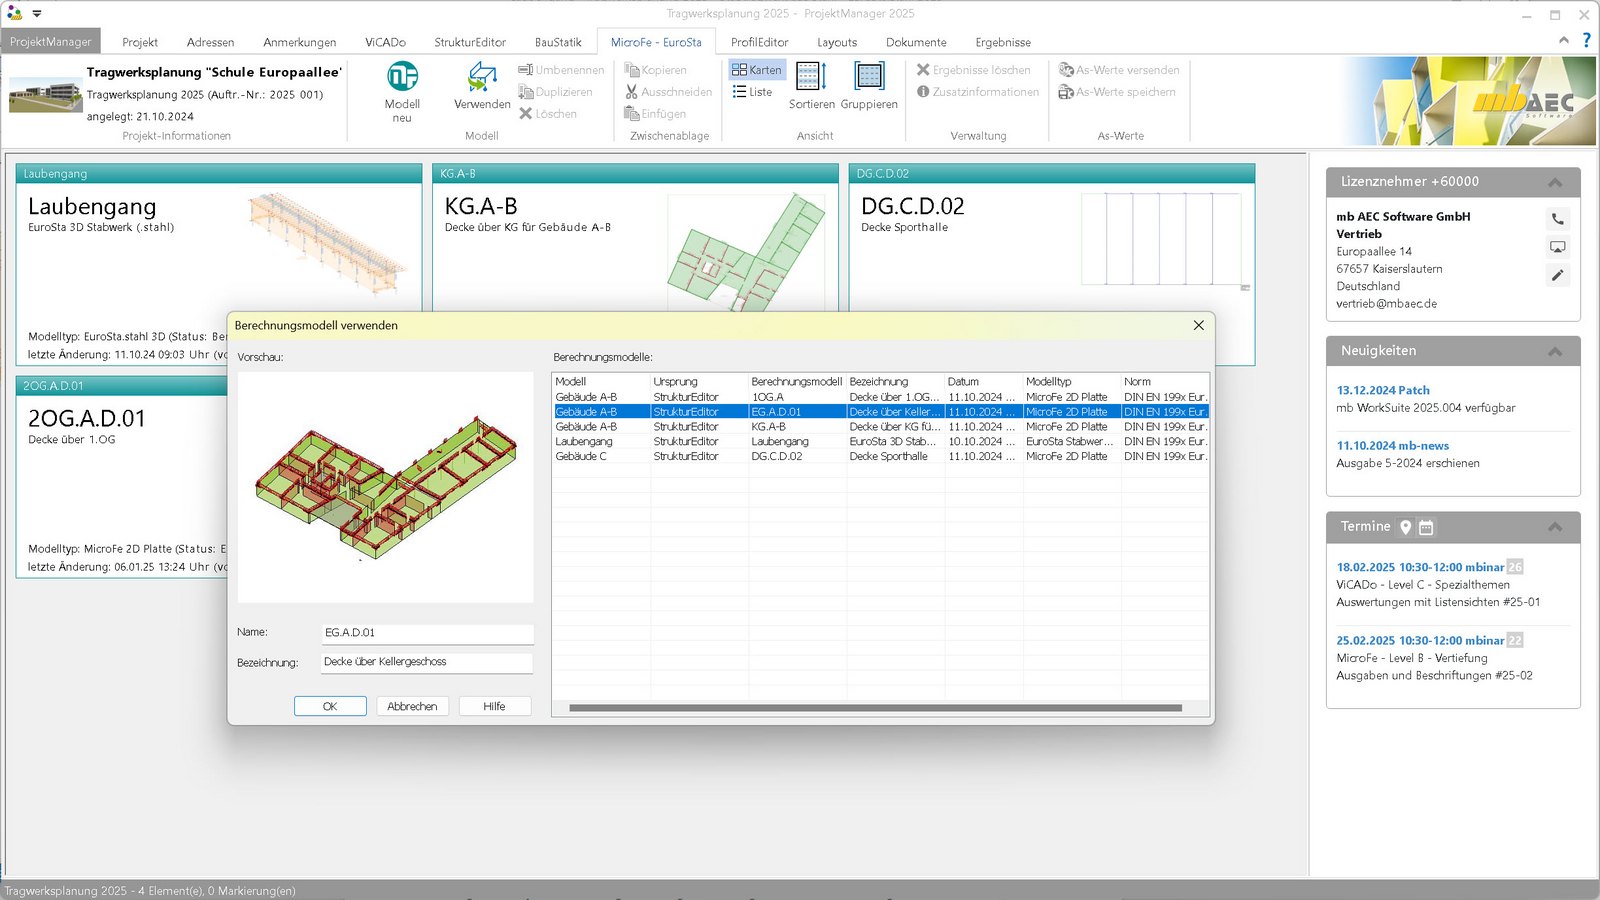The height and width of the screenshot is (900, 1600).
Task: Confirm dialog with OK button
Action: (330, 706)
